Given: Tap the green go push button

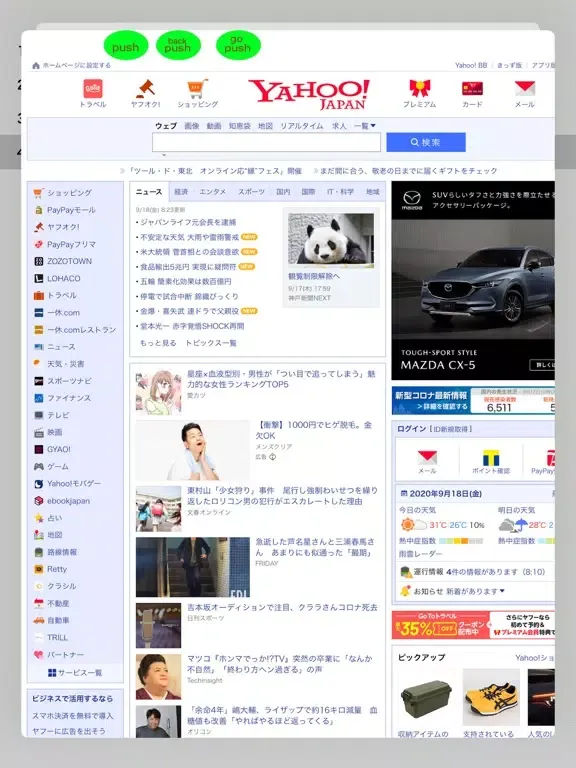Looking at the screenshot, I should (238, 46).
